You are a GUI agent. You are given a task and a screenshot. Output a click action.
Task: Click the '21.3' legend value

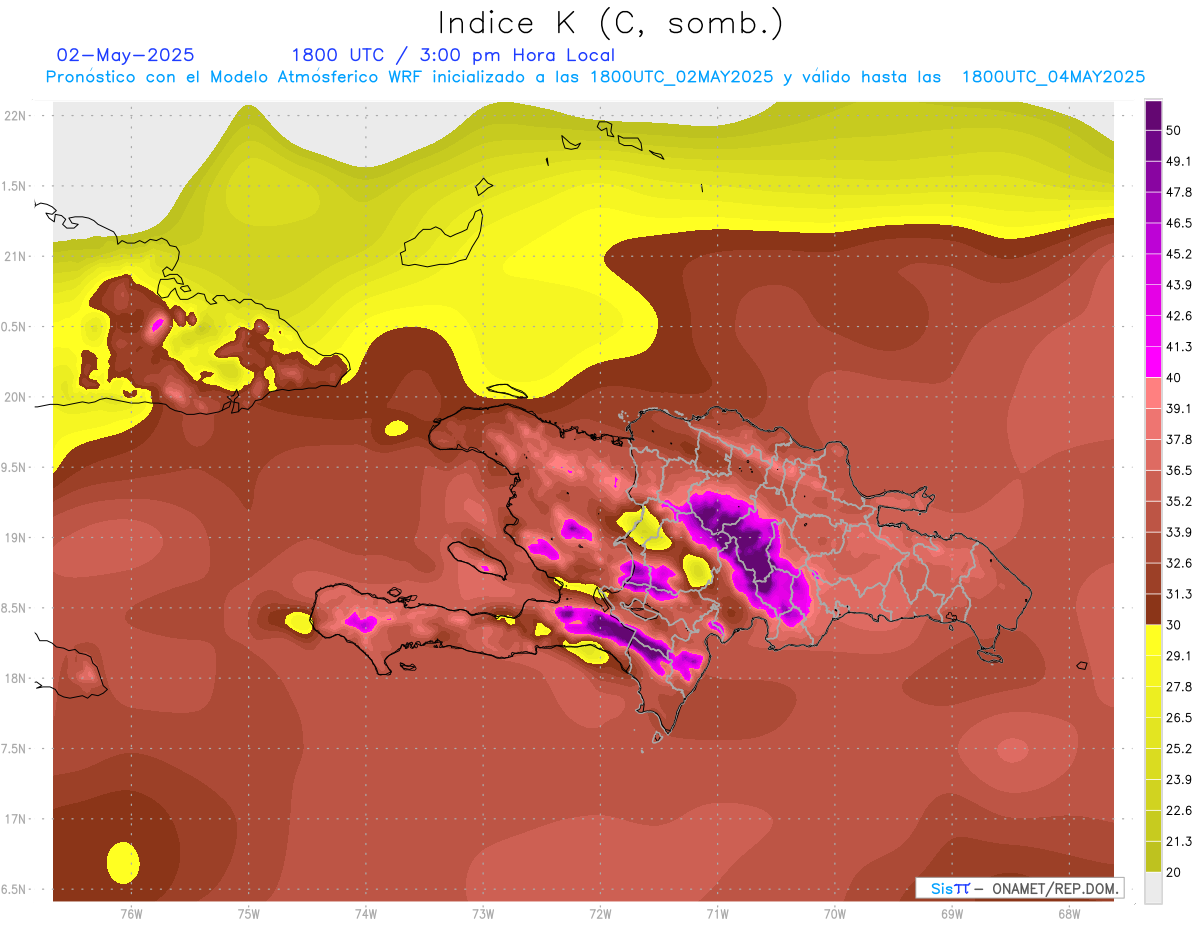click(x=1179, y=841)
